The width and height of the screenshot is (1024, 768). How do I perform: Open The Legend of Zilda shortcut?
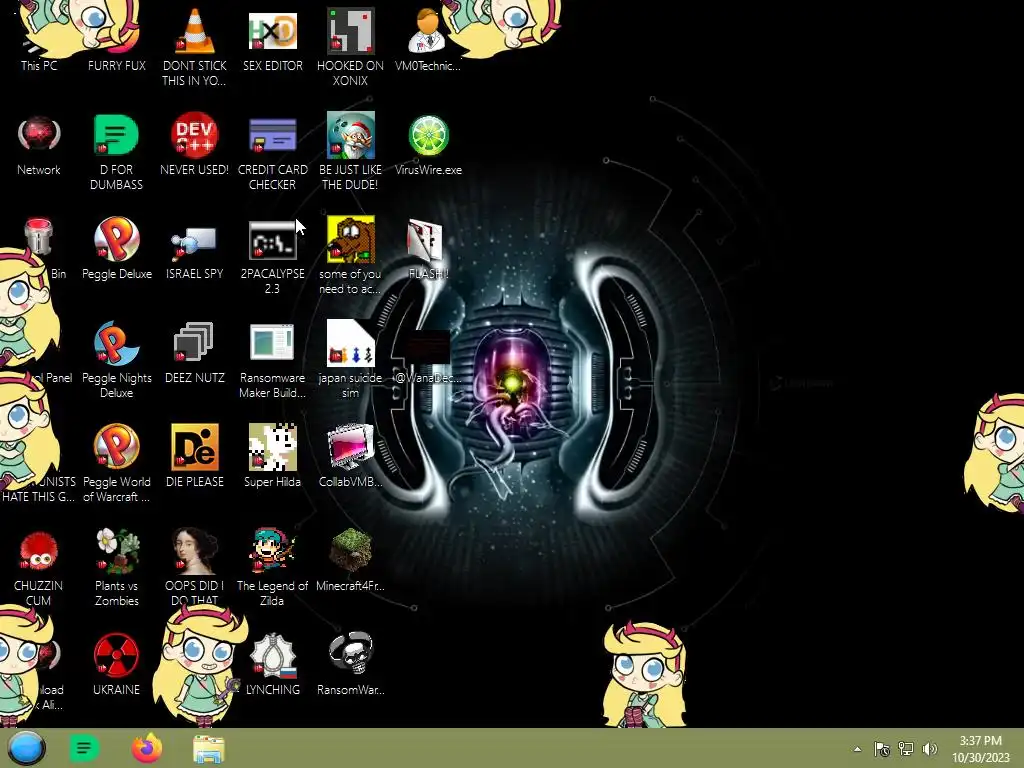click(x=272, y=567)
